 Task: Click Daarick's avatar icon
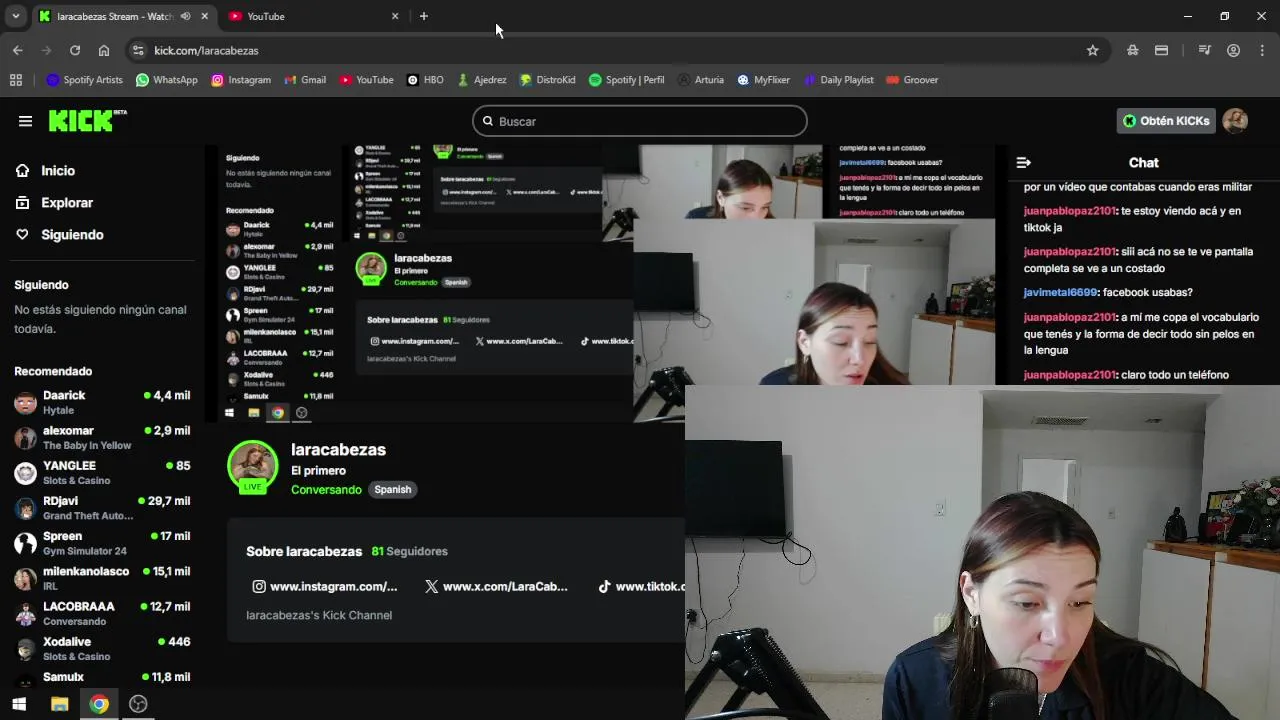(x=25, y=403)
